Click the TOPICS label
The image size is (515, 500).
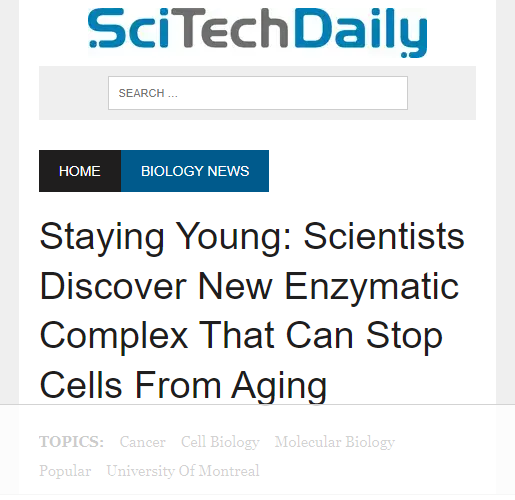pos(71,442)
